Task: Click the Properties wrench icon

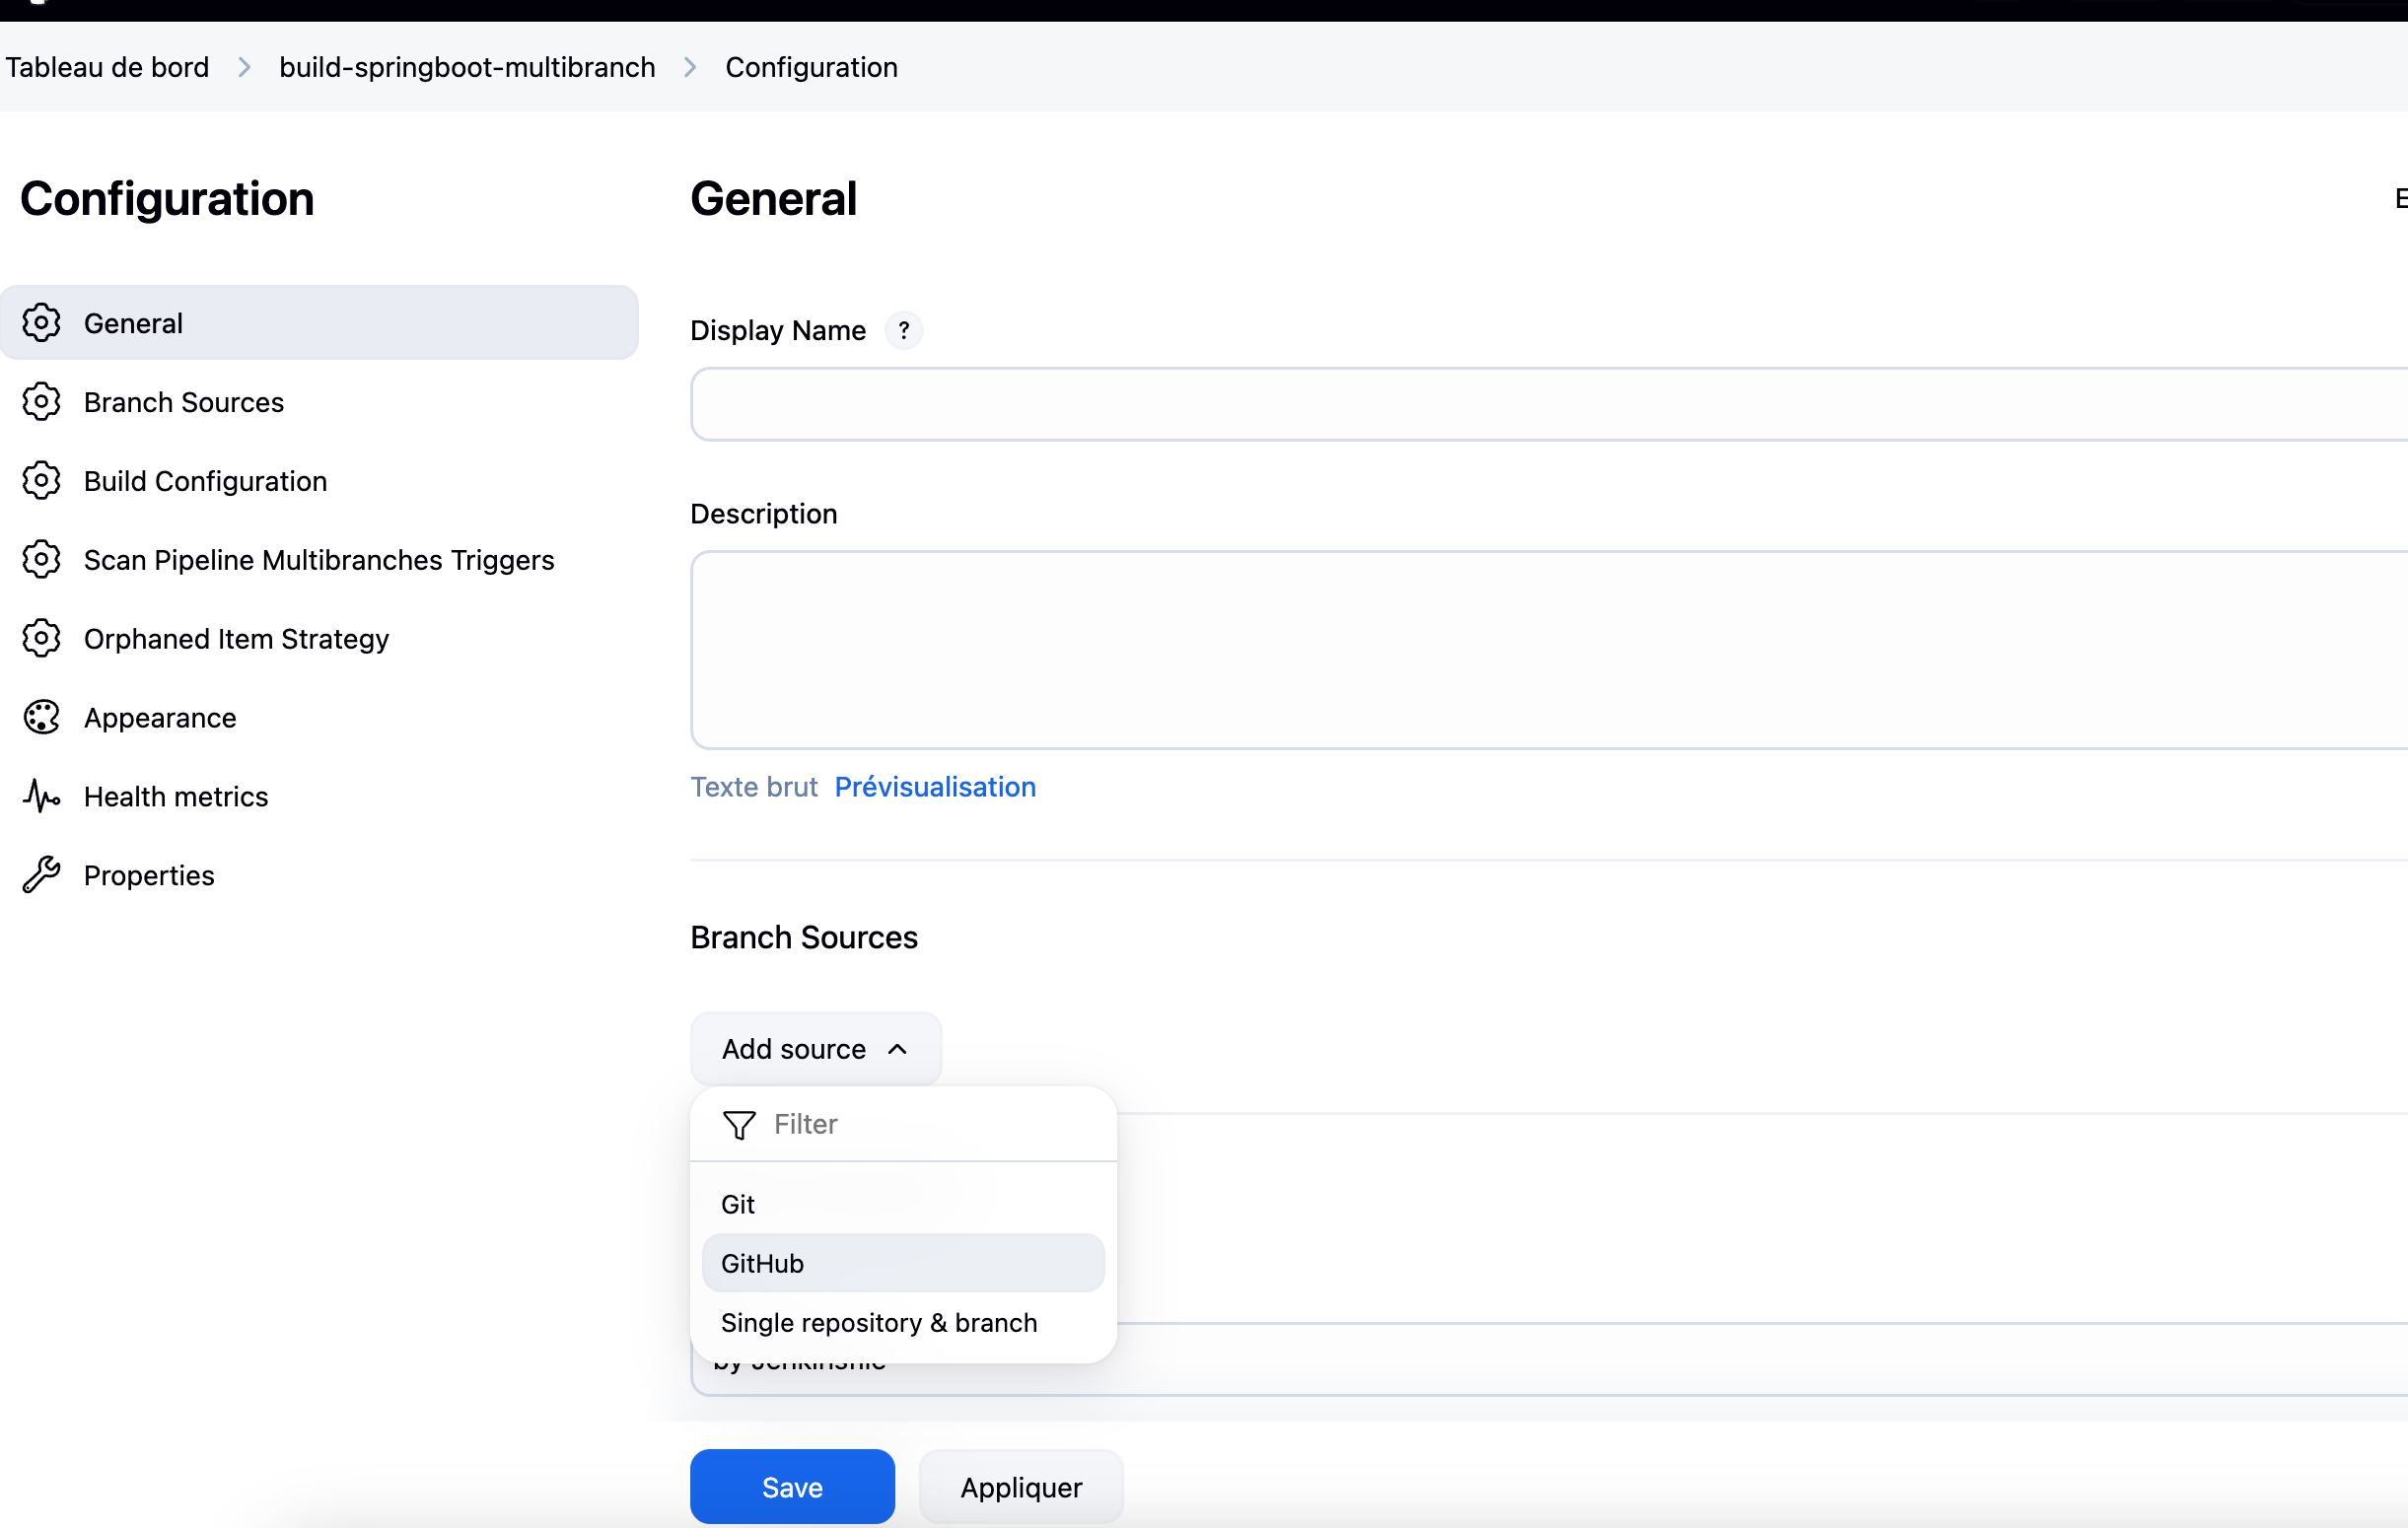Action: pyautogui.click(x=41, y=875)
